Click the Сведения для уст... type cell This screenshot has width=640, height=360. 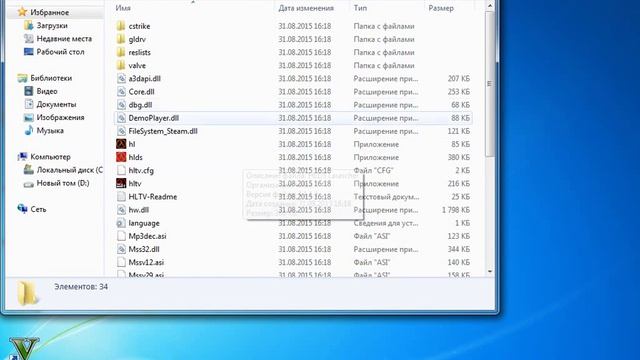(x=386, y=223)
